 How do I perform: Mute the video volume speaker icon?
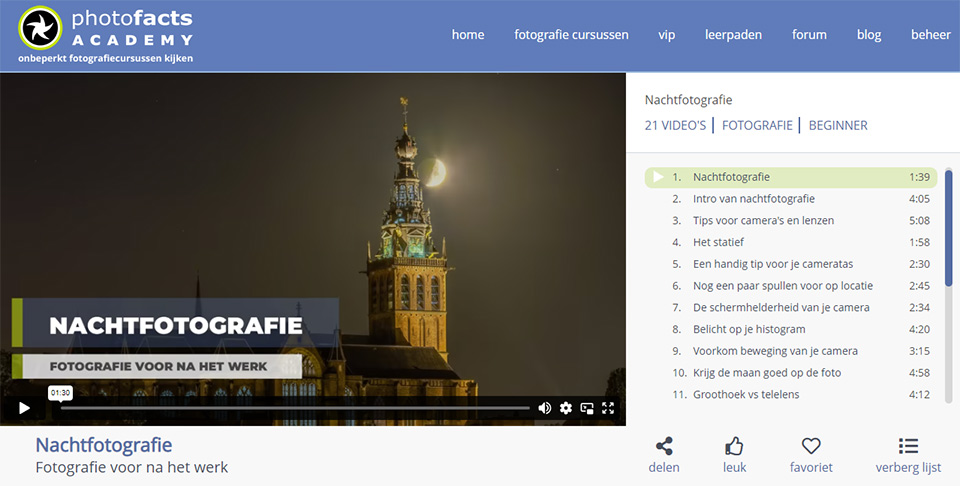coord(544,408)
